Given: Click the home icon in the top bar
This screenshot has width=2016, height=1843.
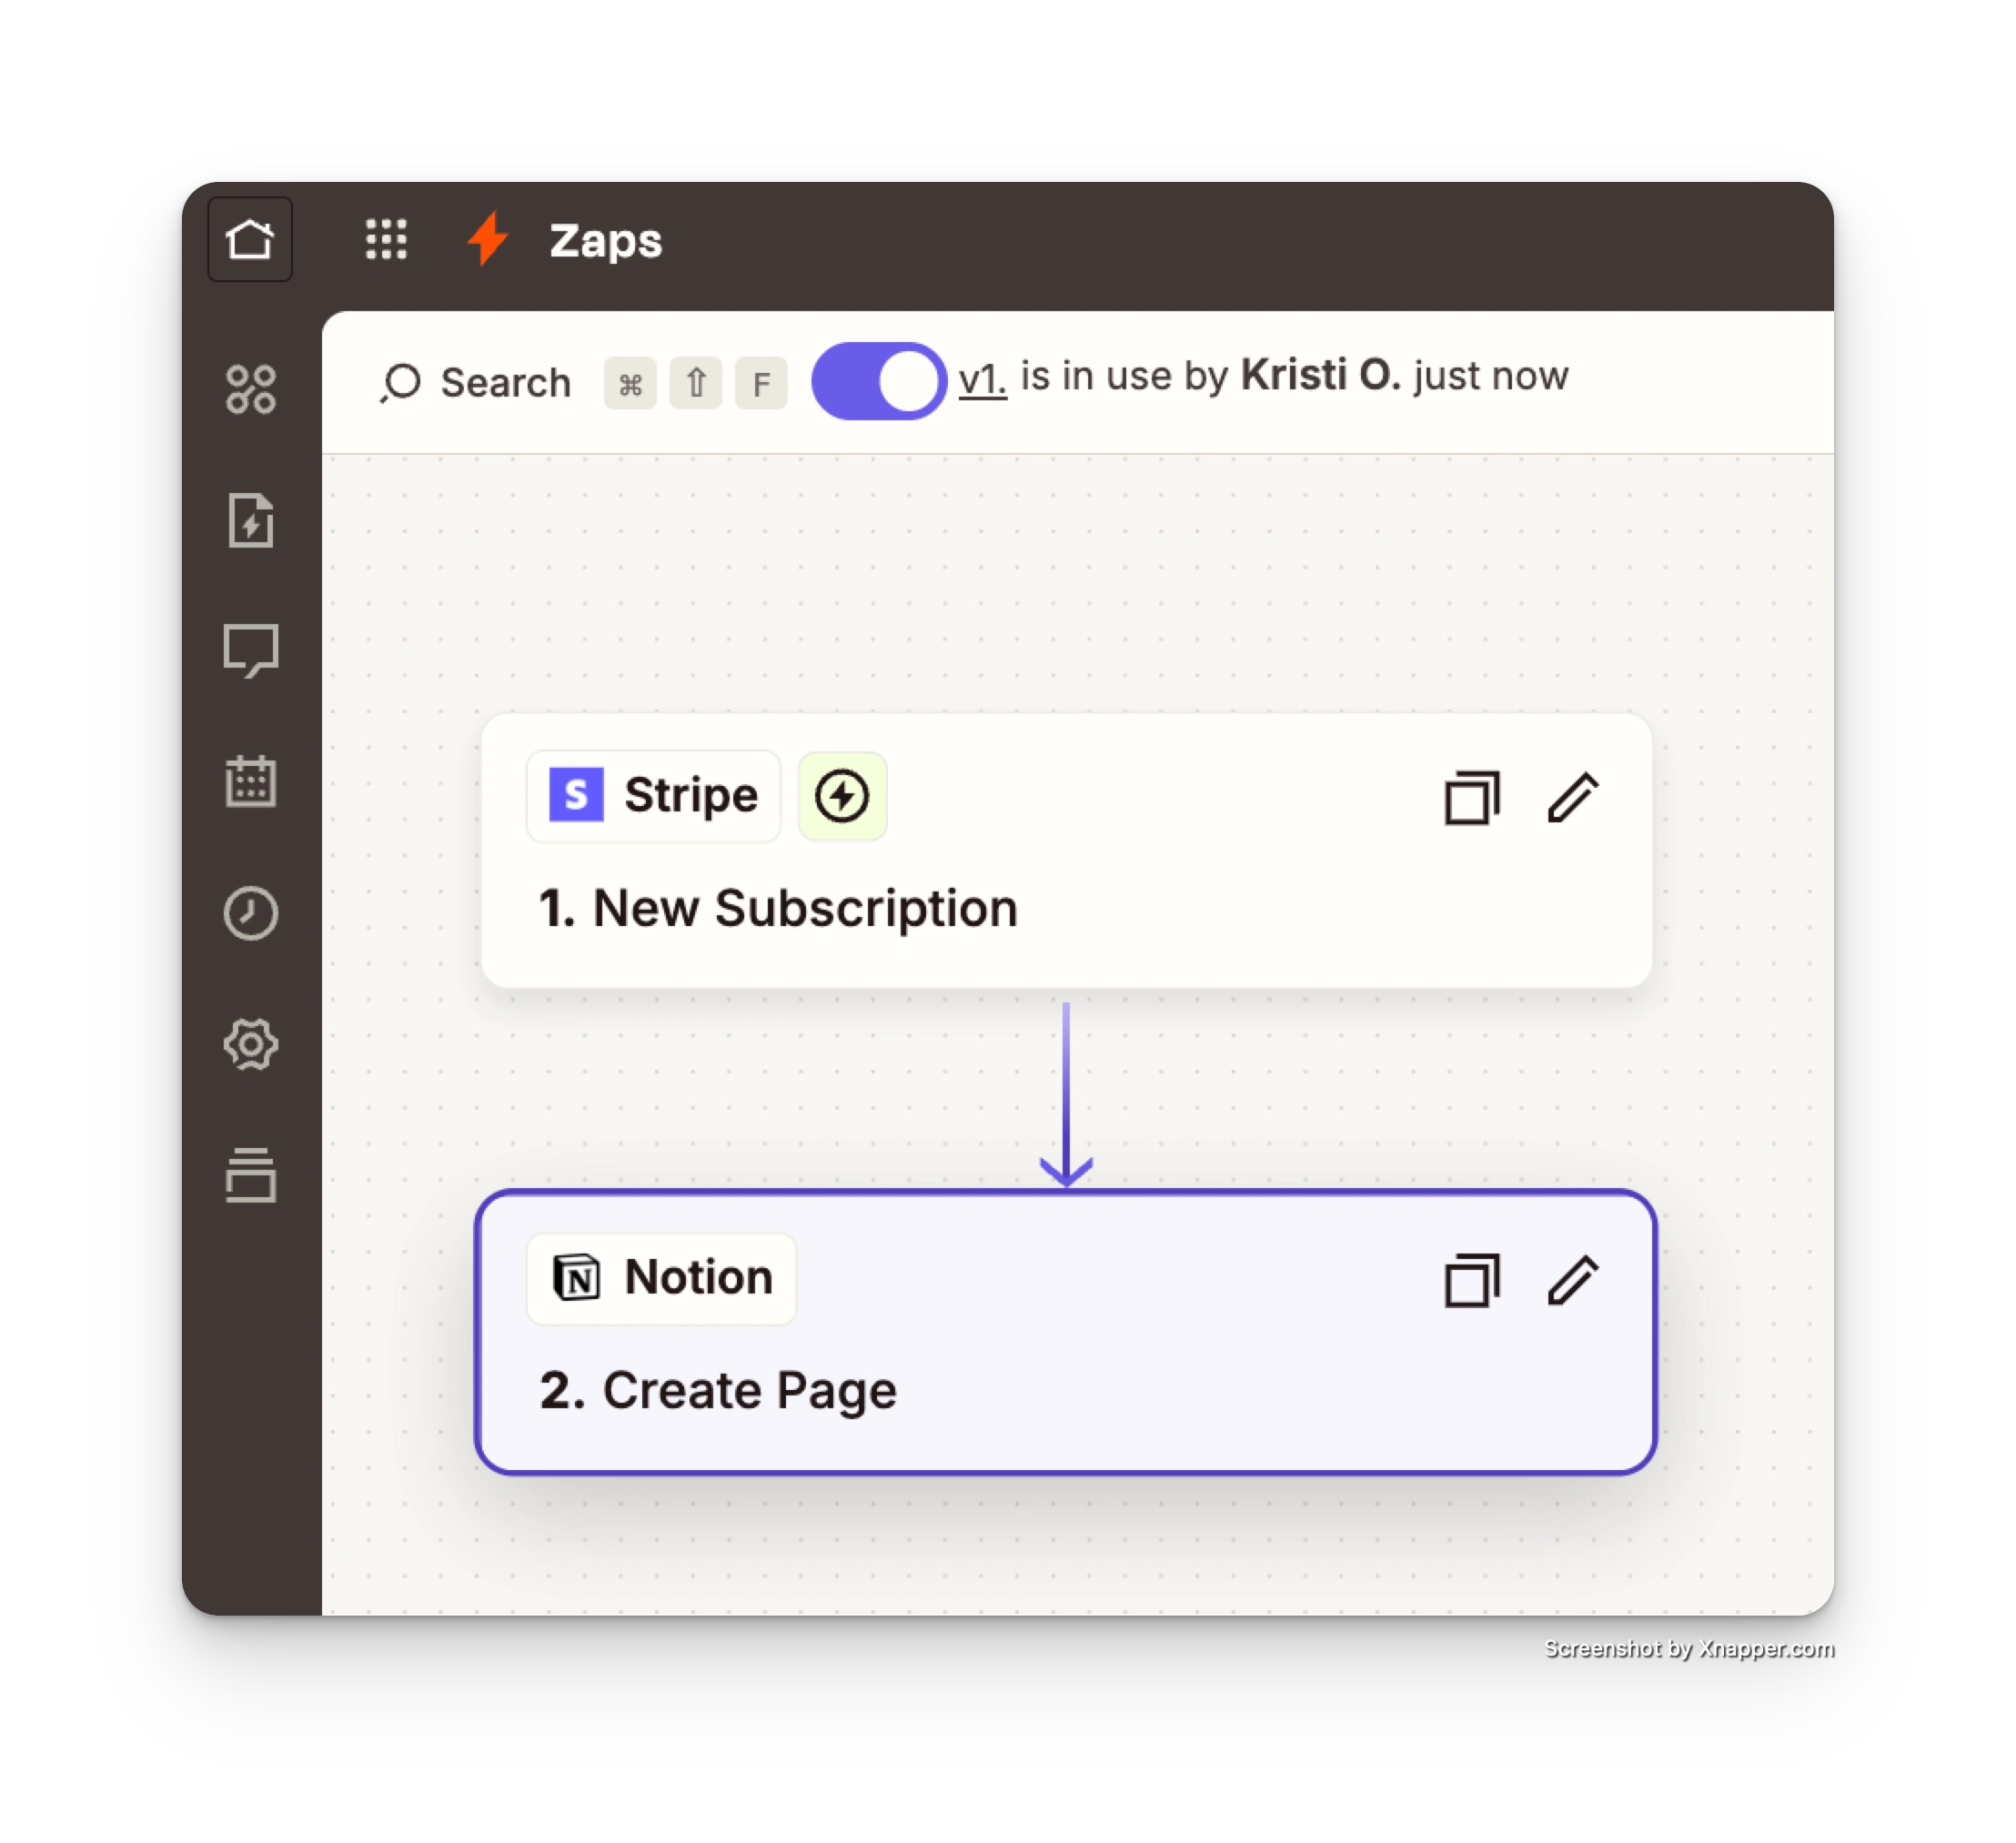Looking at the screenshot, I should coord(250,239).
